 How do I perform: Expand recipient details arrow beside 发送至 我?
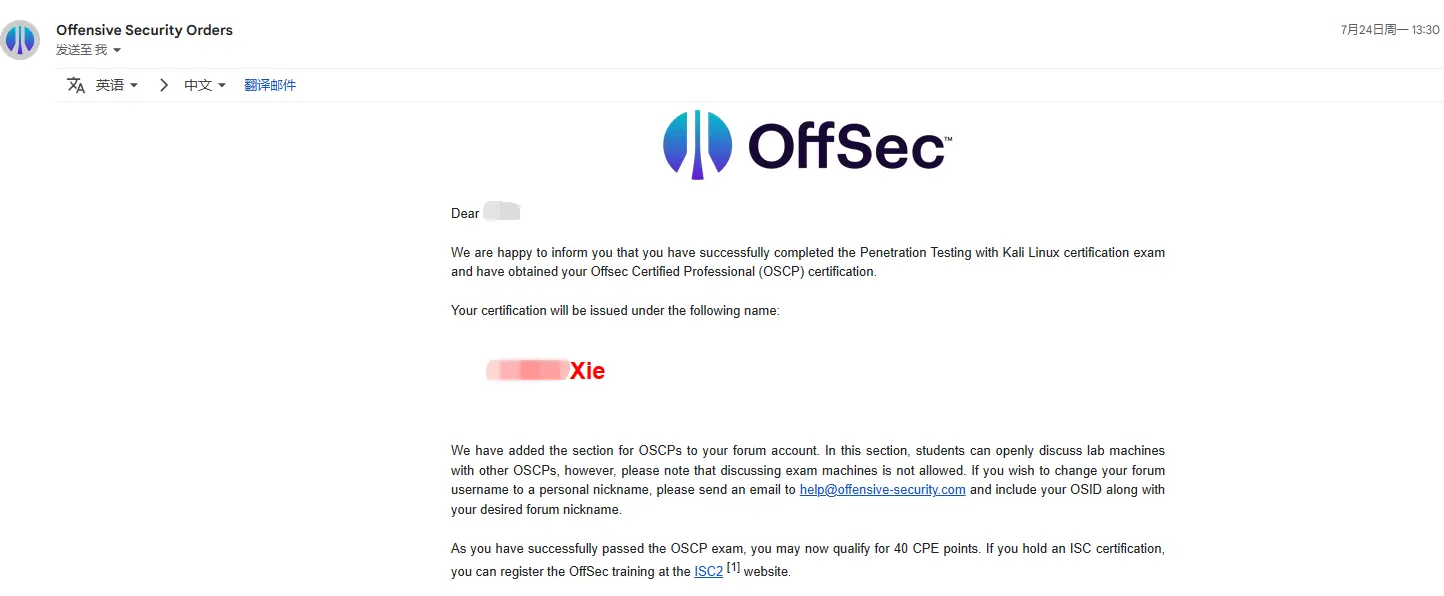tap(117, 50)
